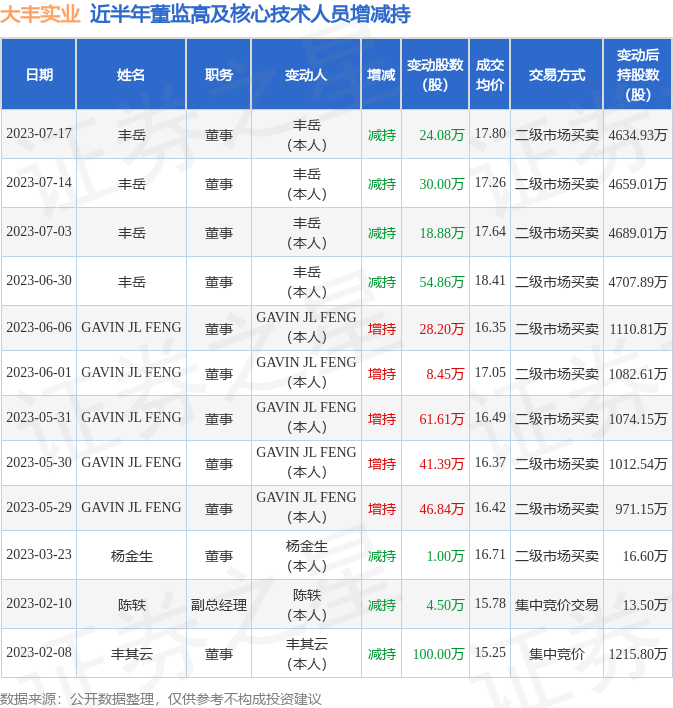Select date cell 2023-05-30
Viewport: 673px width, 708px height.
tap(39, 462)
